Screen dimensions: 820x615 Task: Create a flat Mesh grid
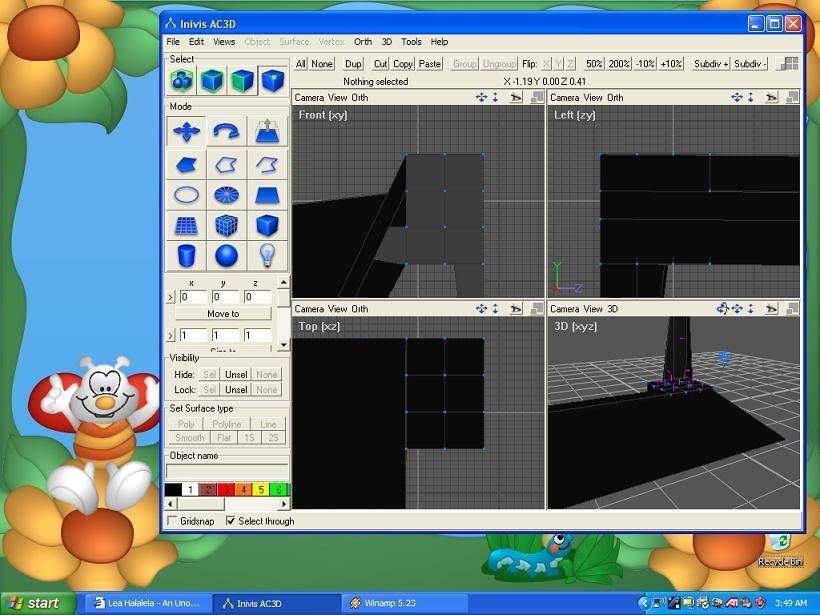(186, 225)
